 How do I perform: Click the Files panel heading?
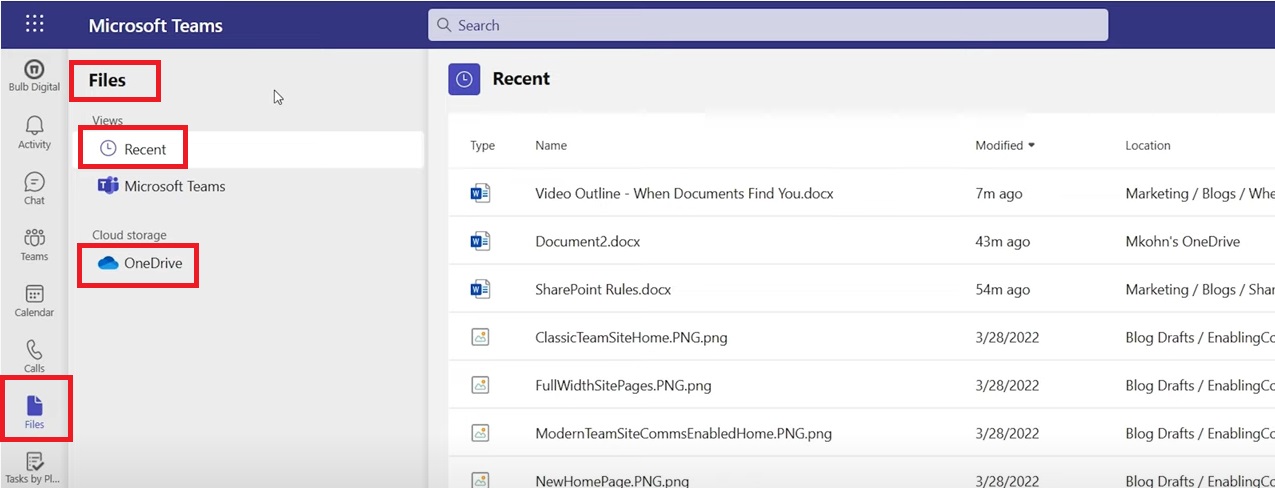[x=107, y=80]
